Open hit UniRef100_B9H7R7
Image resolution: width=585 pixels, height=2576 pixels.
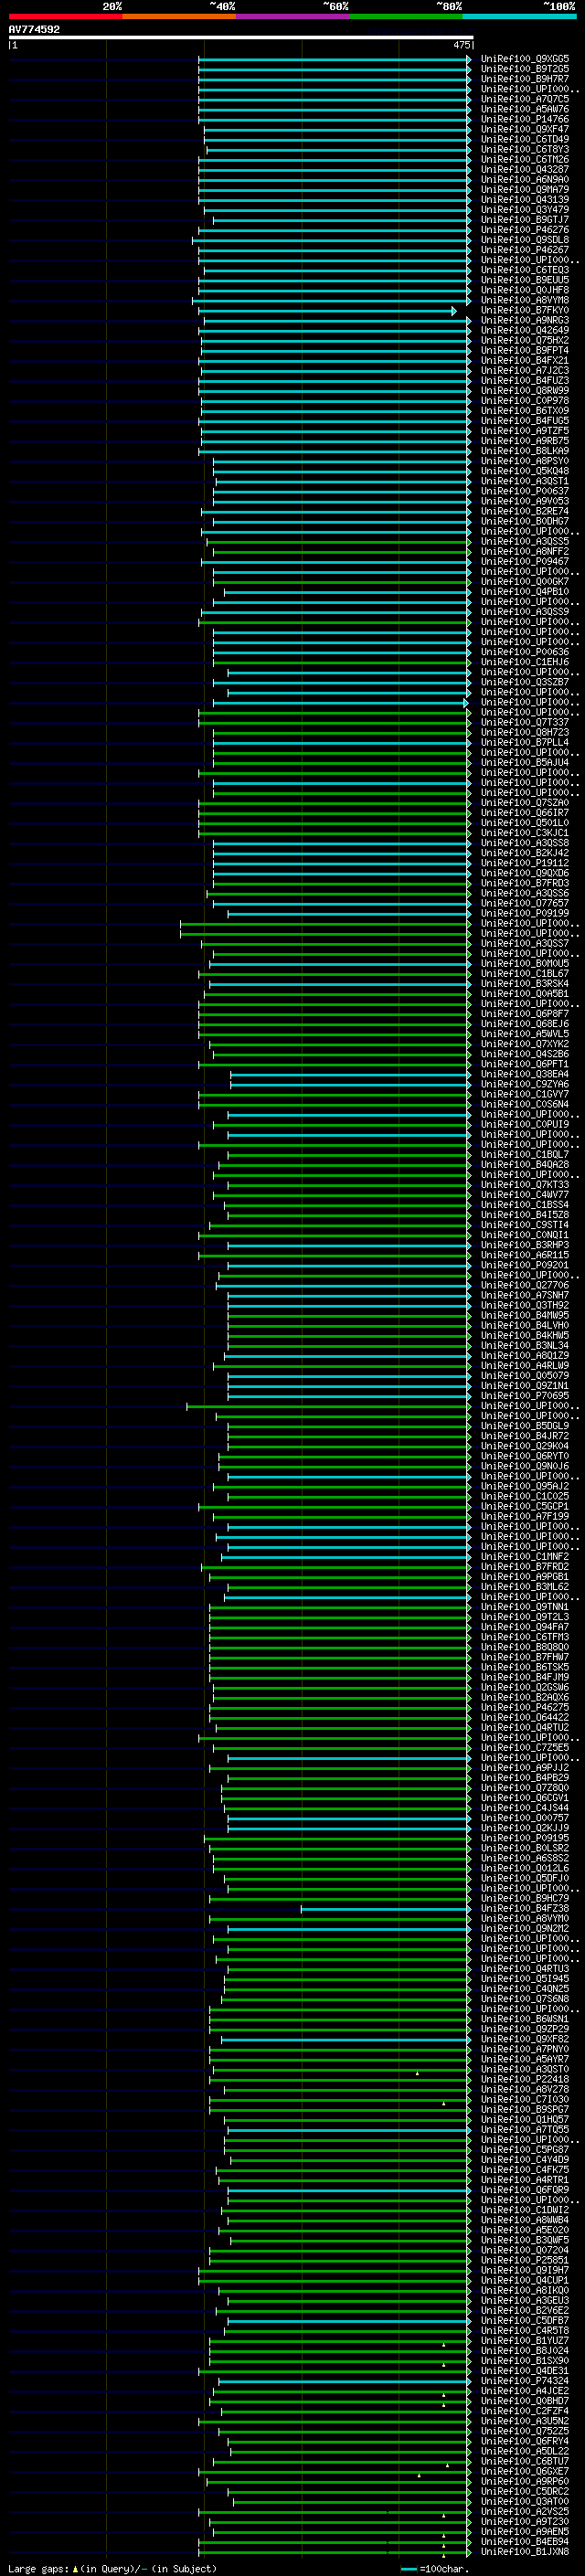pos(525,79)
